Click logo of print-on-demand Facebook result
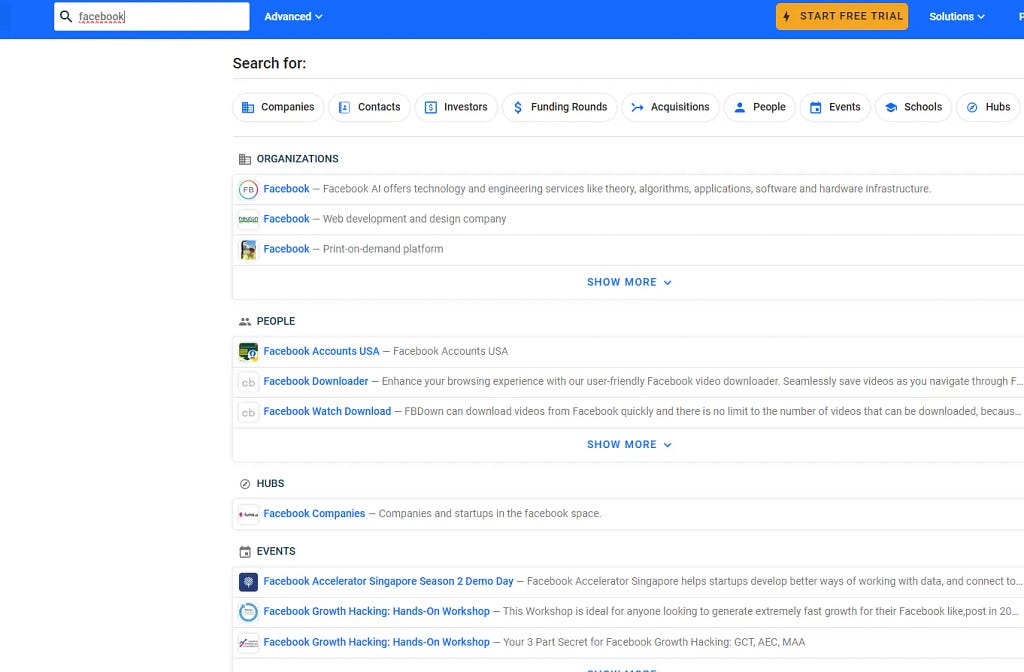 (x=248, y=249)
